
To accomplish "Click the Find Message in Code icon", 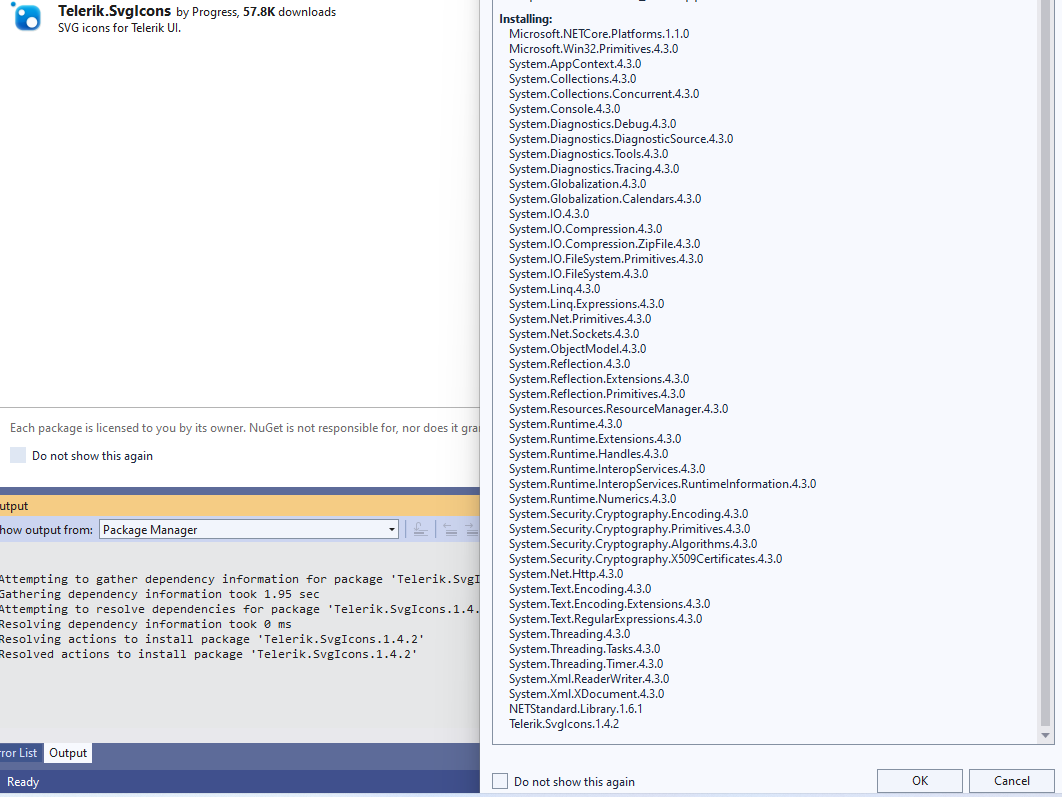I will pos(421,529).
